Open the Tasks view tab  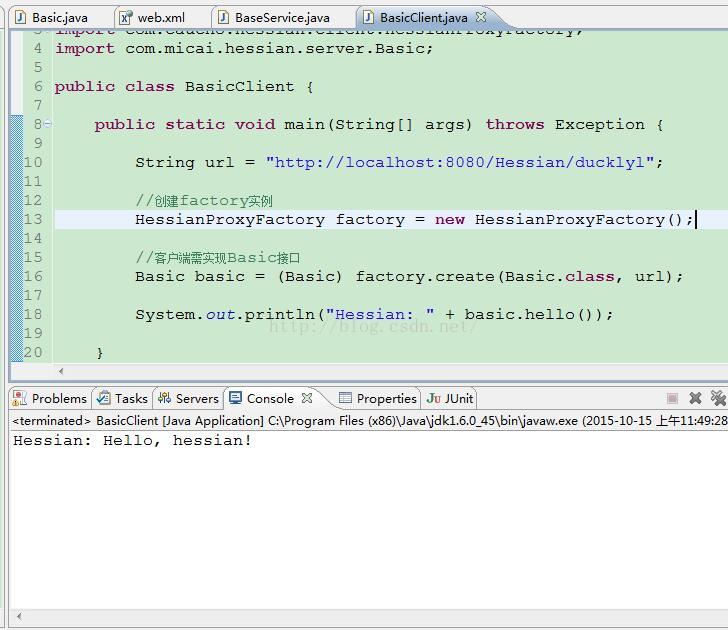click(x=123, y=398)
